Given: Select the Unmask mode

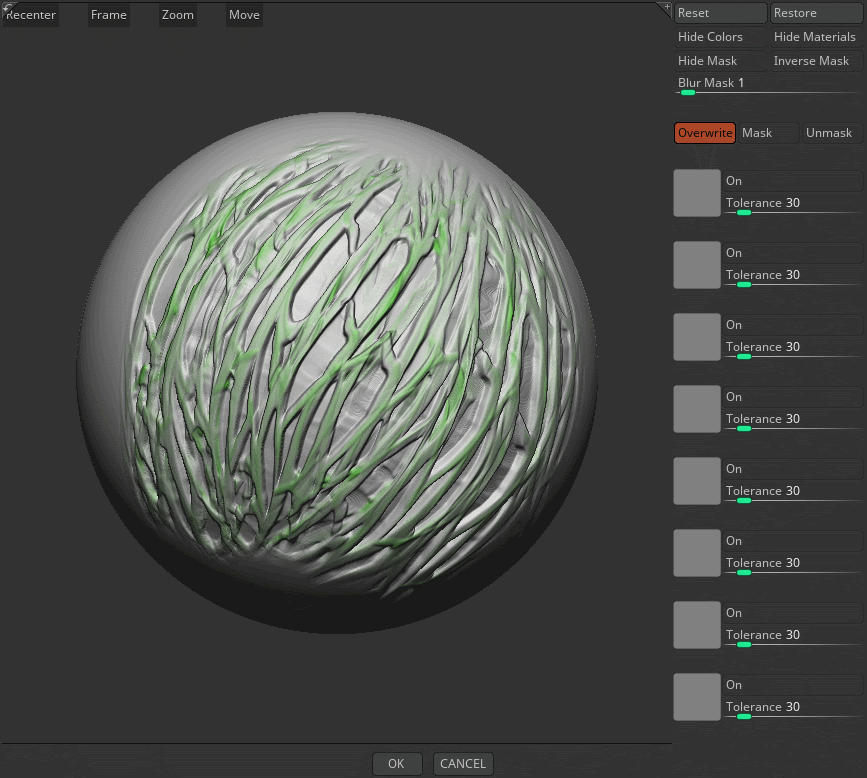Looking at the screenshot, I should pyautogui.click(x=833, y=133).
